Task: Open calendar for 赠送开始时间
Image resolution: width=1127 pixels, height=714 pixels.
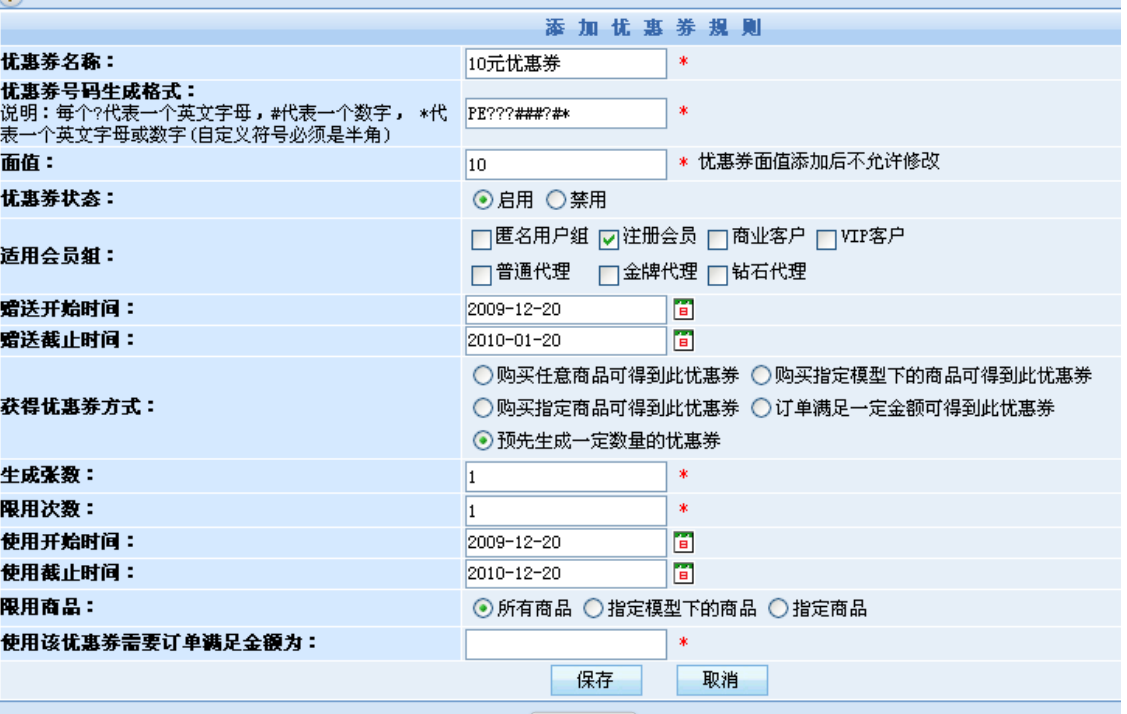Action: pos(684,309)
